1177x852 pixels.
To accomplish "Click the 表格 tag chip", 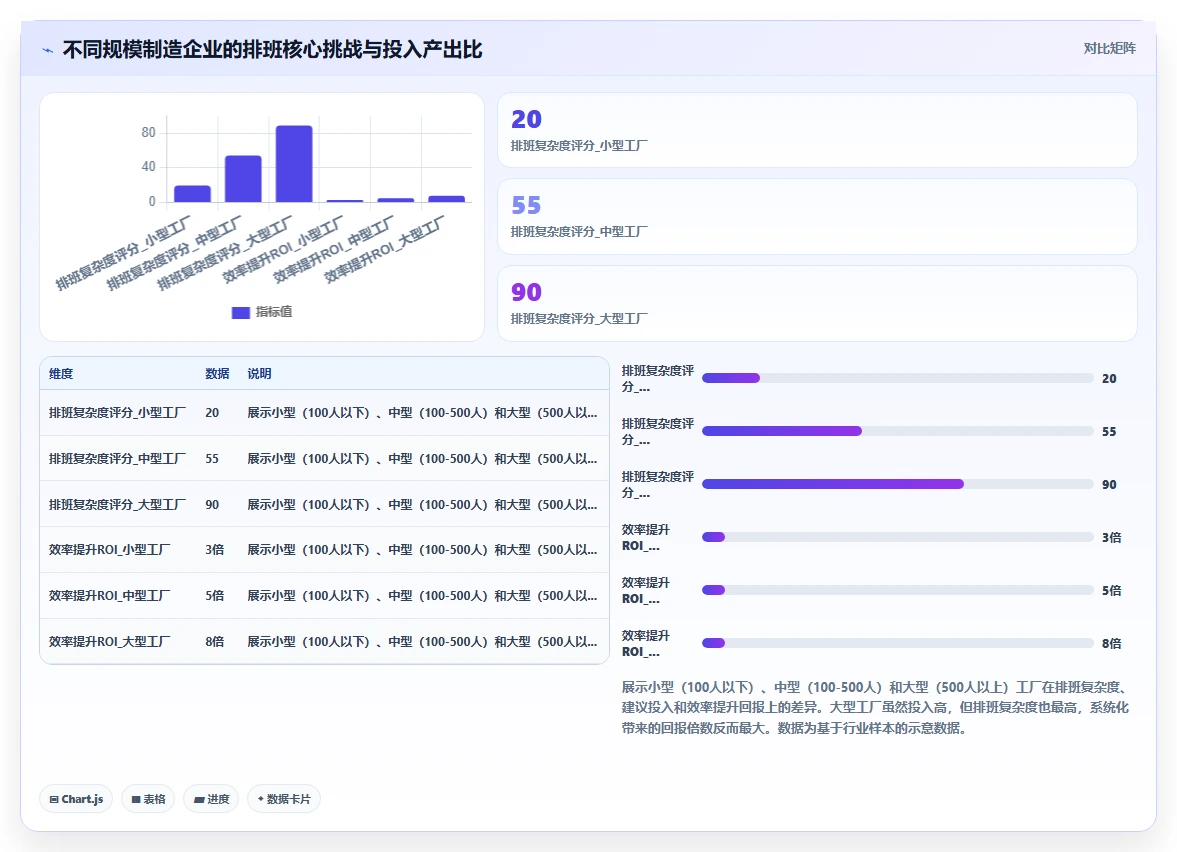I will click(x=148, y=799).
